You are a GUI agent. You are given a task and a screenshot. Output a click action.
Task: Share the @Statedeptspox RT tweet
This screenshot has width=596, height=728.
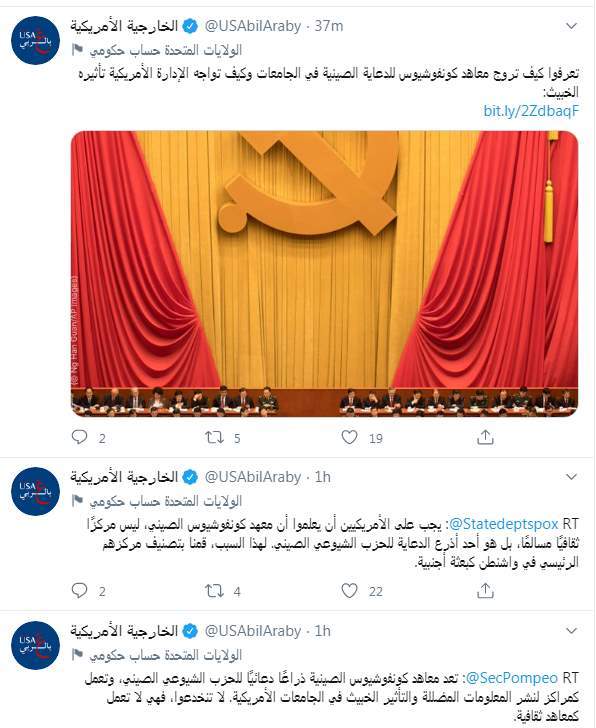point(485,590)
